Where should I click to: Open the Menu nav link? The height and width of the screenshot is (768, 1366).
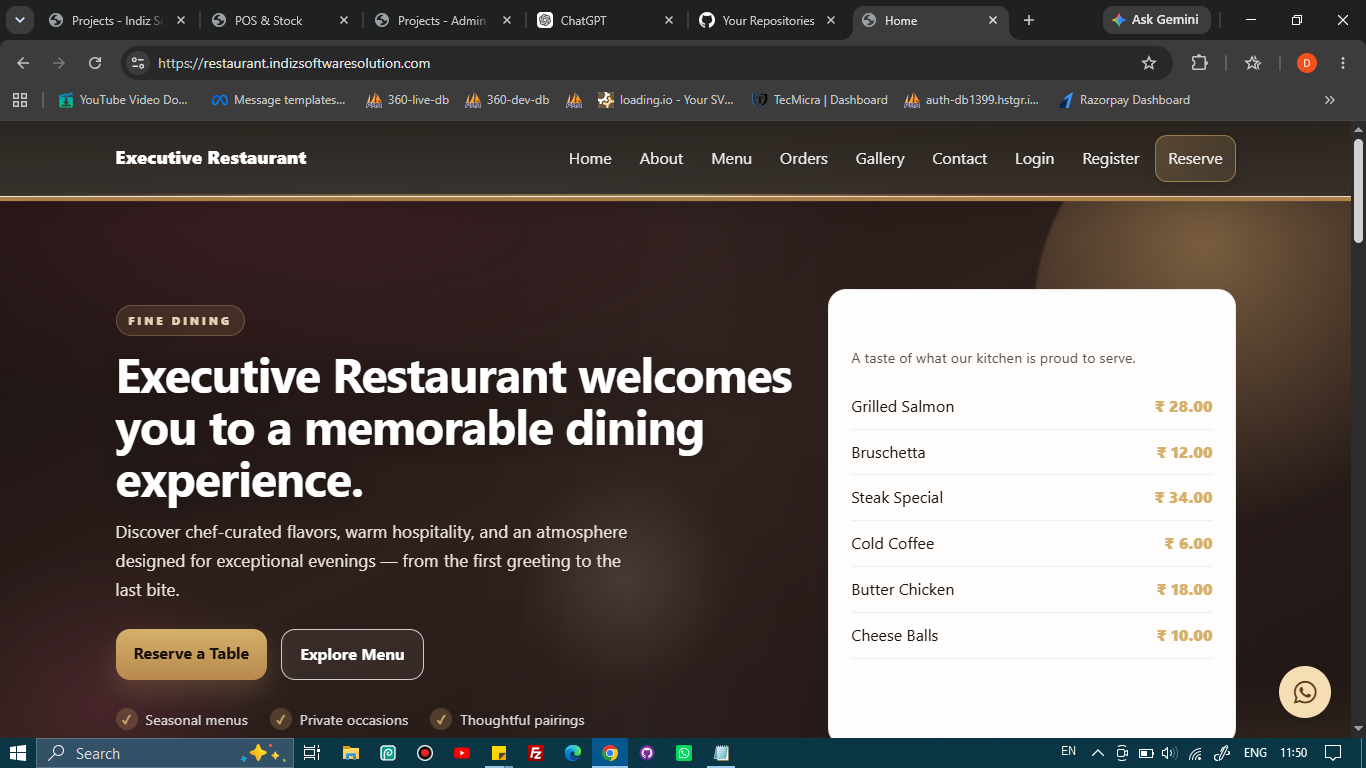731,159
